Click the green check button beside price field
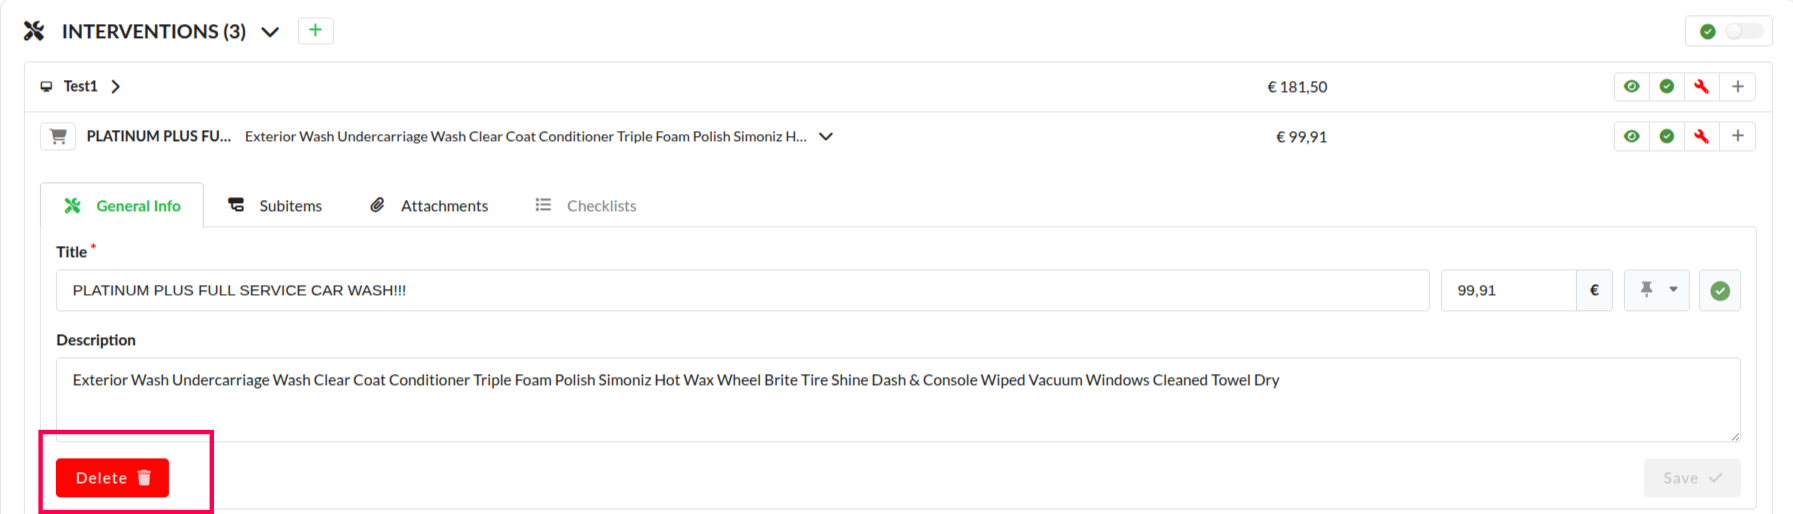1793x514 pixels. pyautogui.click(x=1719, y=291)
